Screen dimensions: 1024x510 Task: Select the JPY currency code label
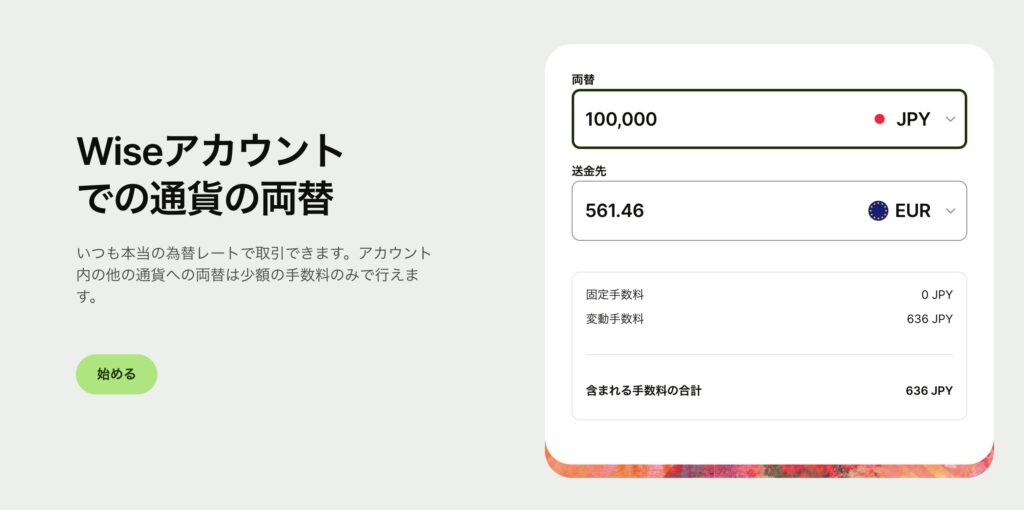click(x=913, y=119)
